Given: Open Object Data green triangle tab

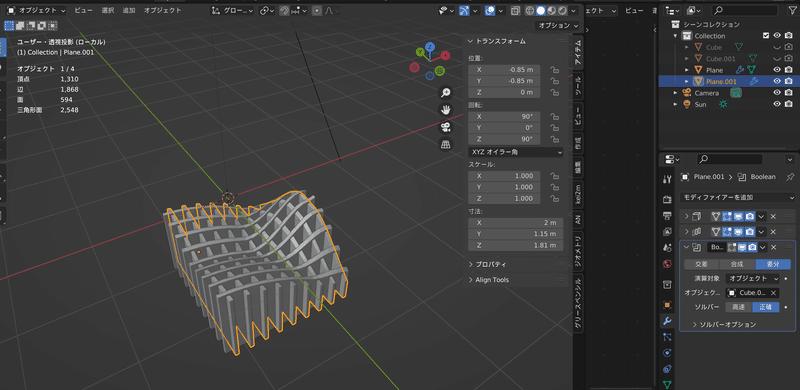Looking at the screenshot, I should 667,384.
